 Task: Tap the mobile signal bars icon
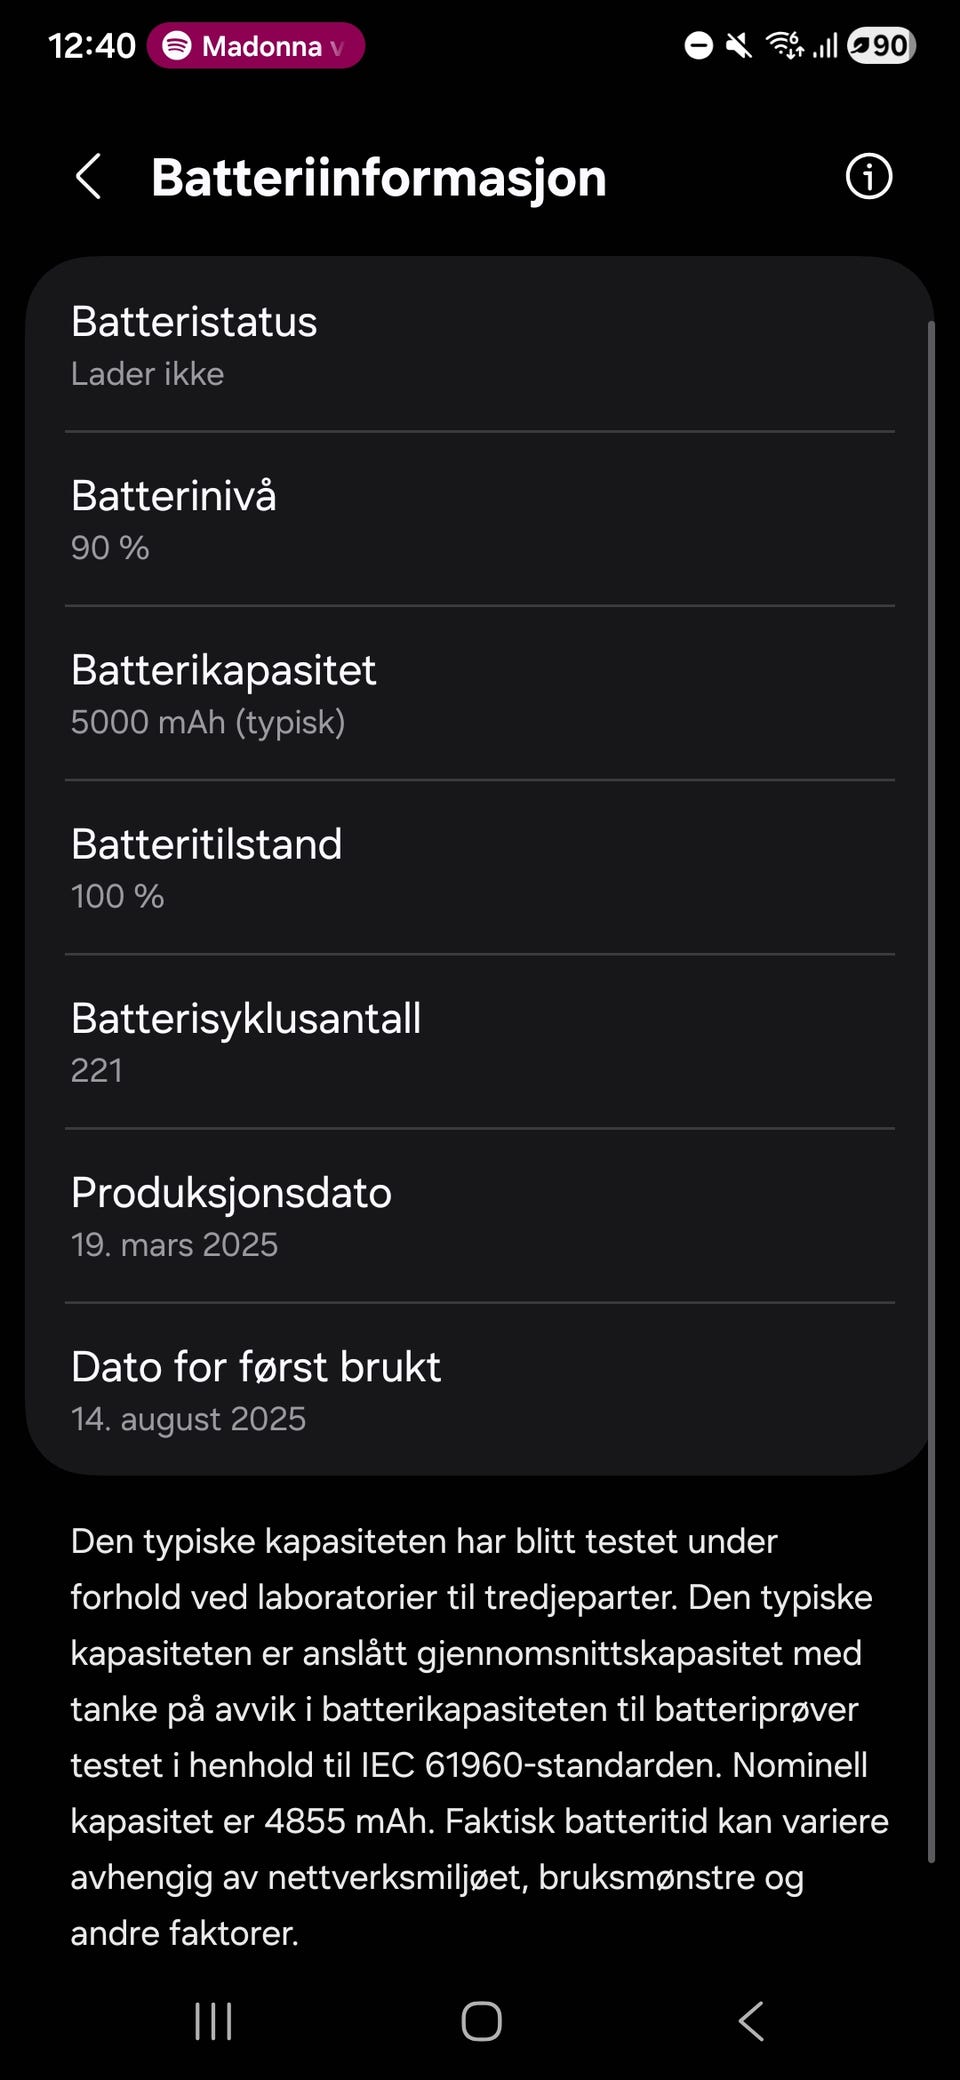[x=824, y=45]
